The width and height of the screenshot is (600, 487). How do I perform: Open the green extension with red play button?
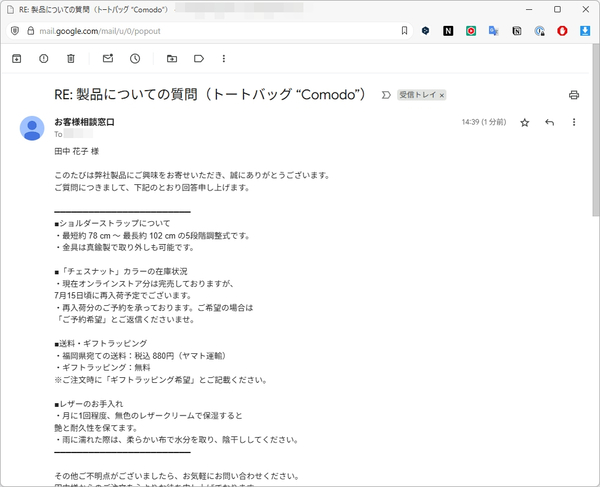coord(471,31)
